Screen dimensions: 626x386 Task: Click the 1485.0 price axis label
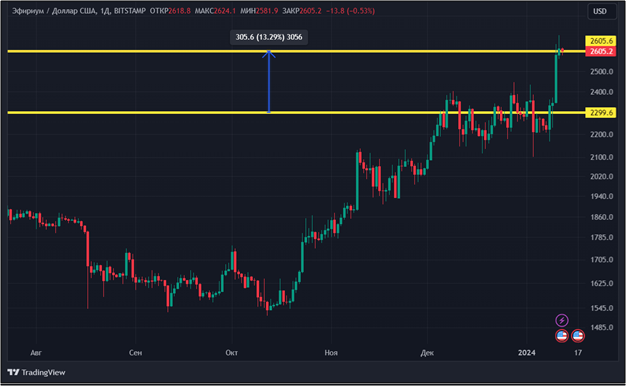point(601,327)
